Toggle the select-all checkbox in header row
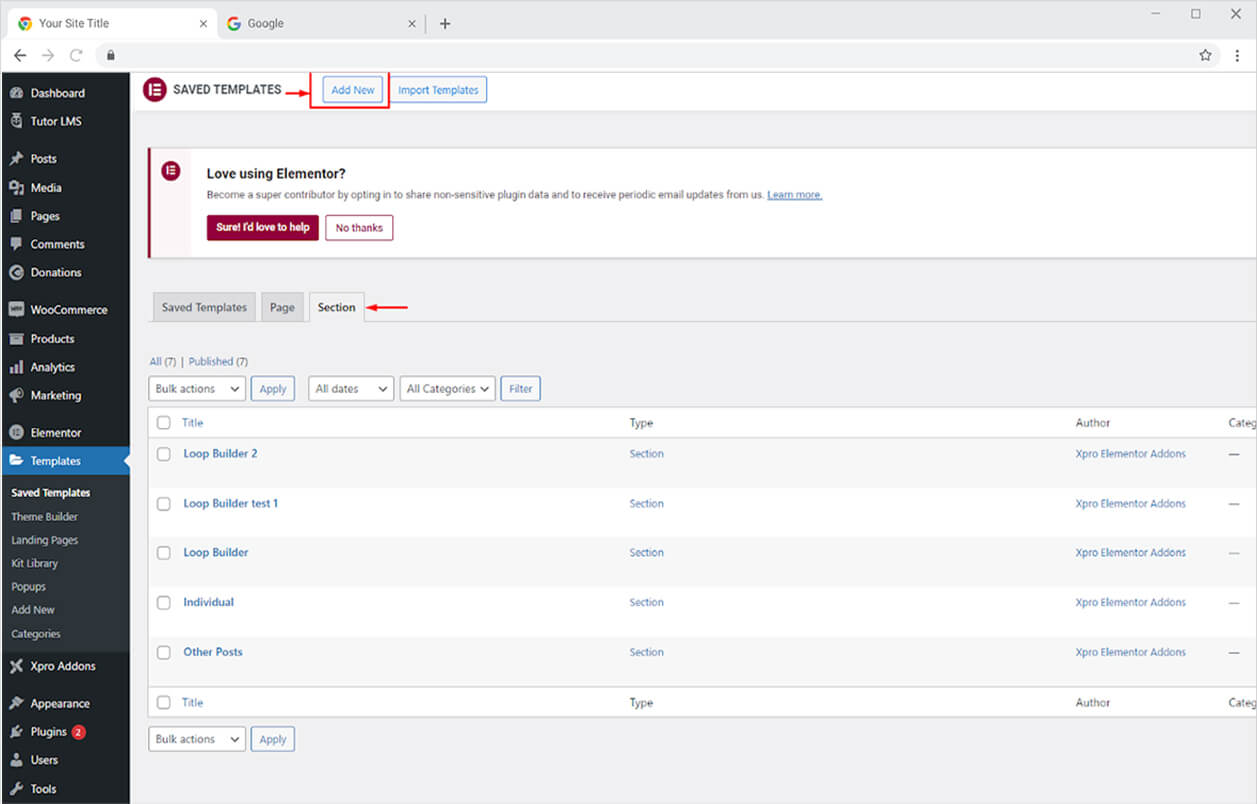Screen dimensions: 1257x804 coord(164,423)
